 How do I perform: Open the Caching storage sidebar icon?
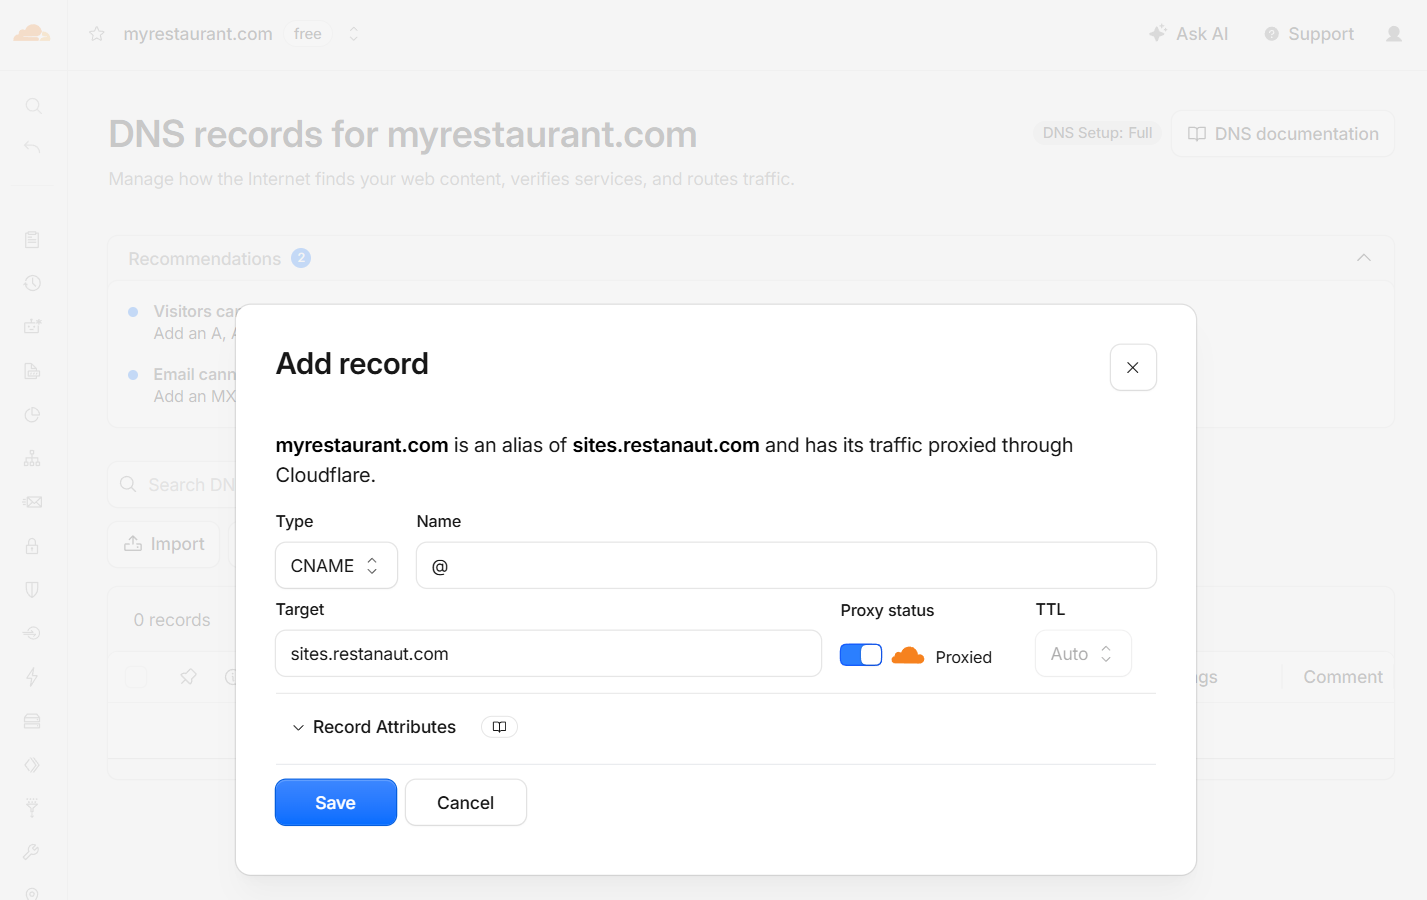click(32, 721)
